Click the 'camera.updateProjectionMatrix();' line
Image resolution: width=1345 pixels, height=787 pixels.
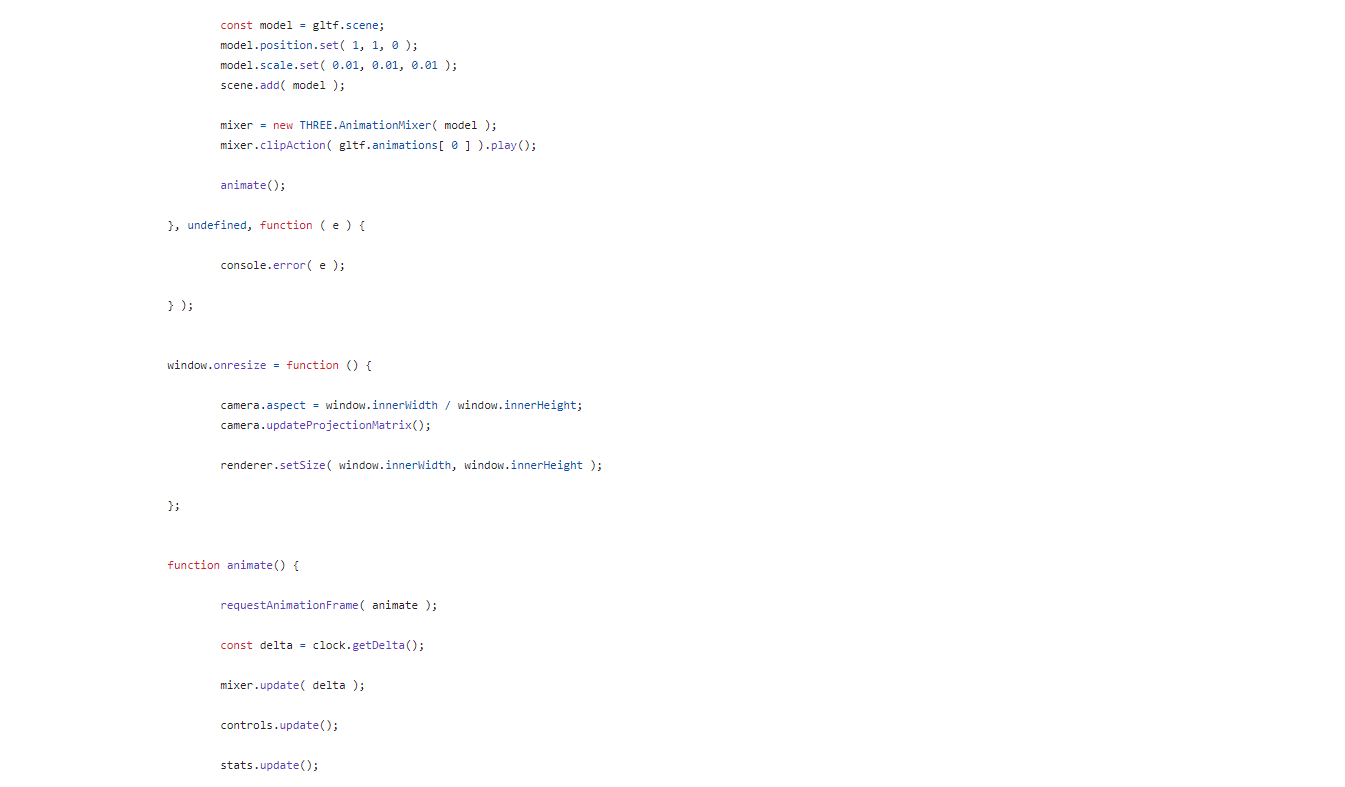point(325,425)
